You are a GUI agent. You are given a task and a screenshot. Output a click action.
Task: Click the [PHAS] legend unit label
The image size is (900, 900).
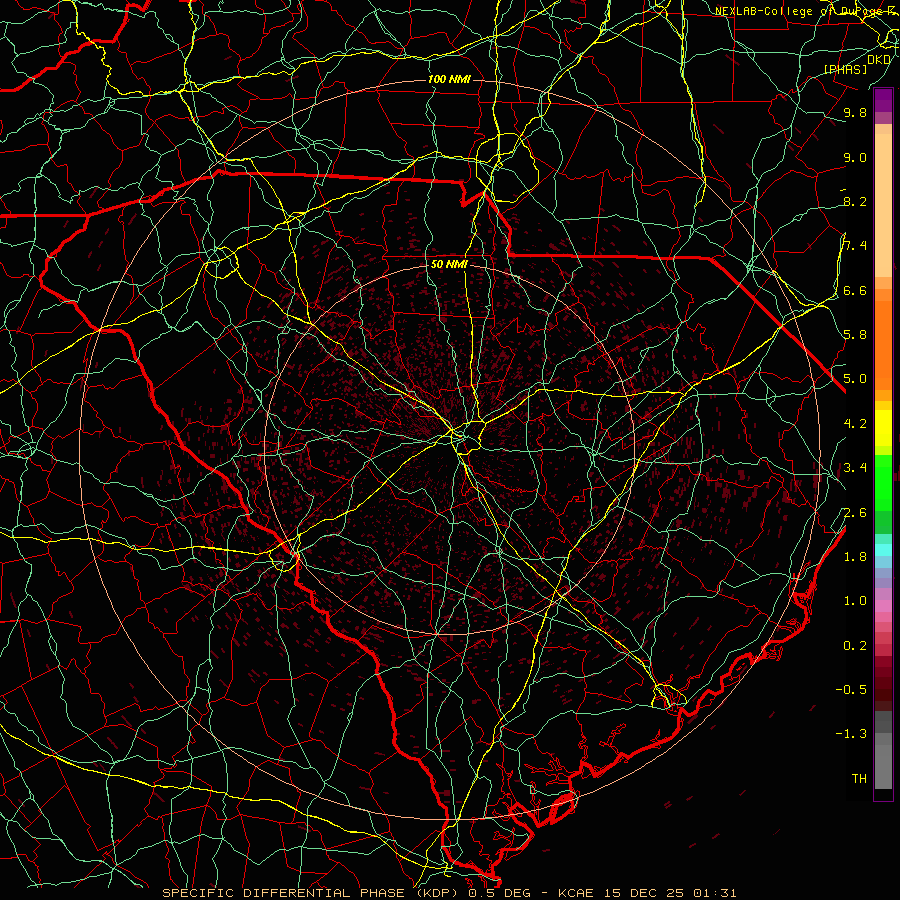point(846,70)
